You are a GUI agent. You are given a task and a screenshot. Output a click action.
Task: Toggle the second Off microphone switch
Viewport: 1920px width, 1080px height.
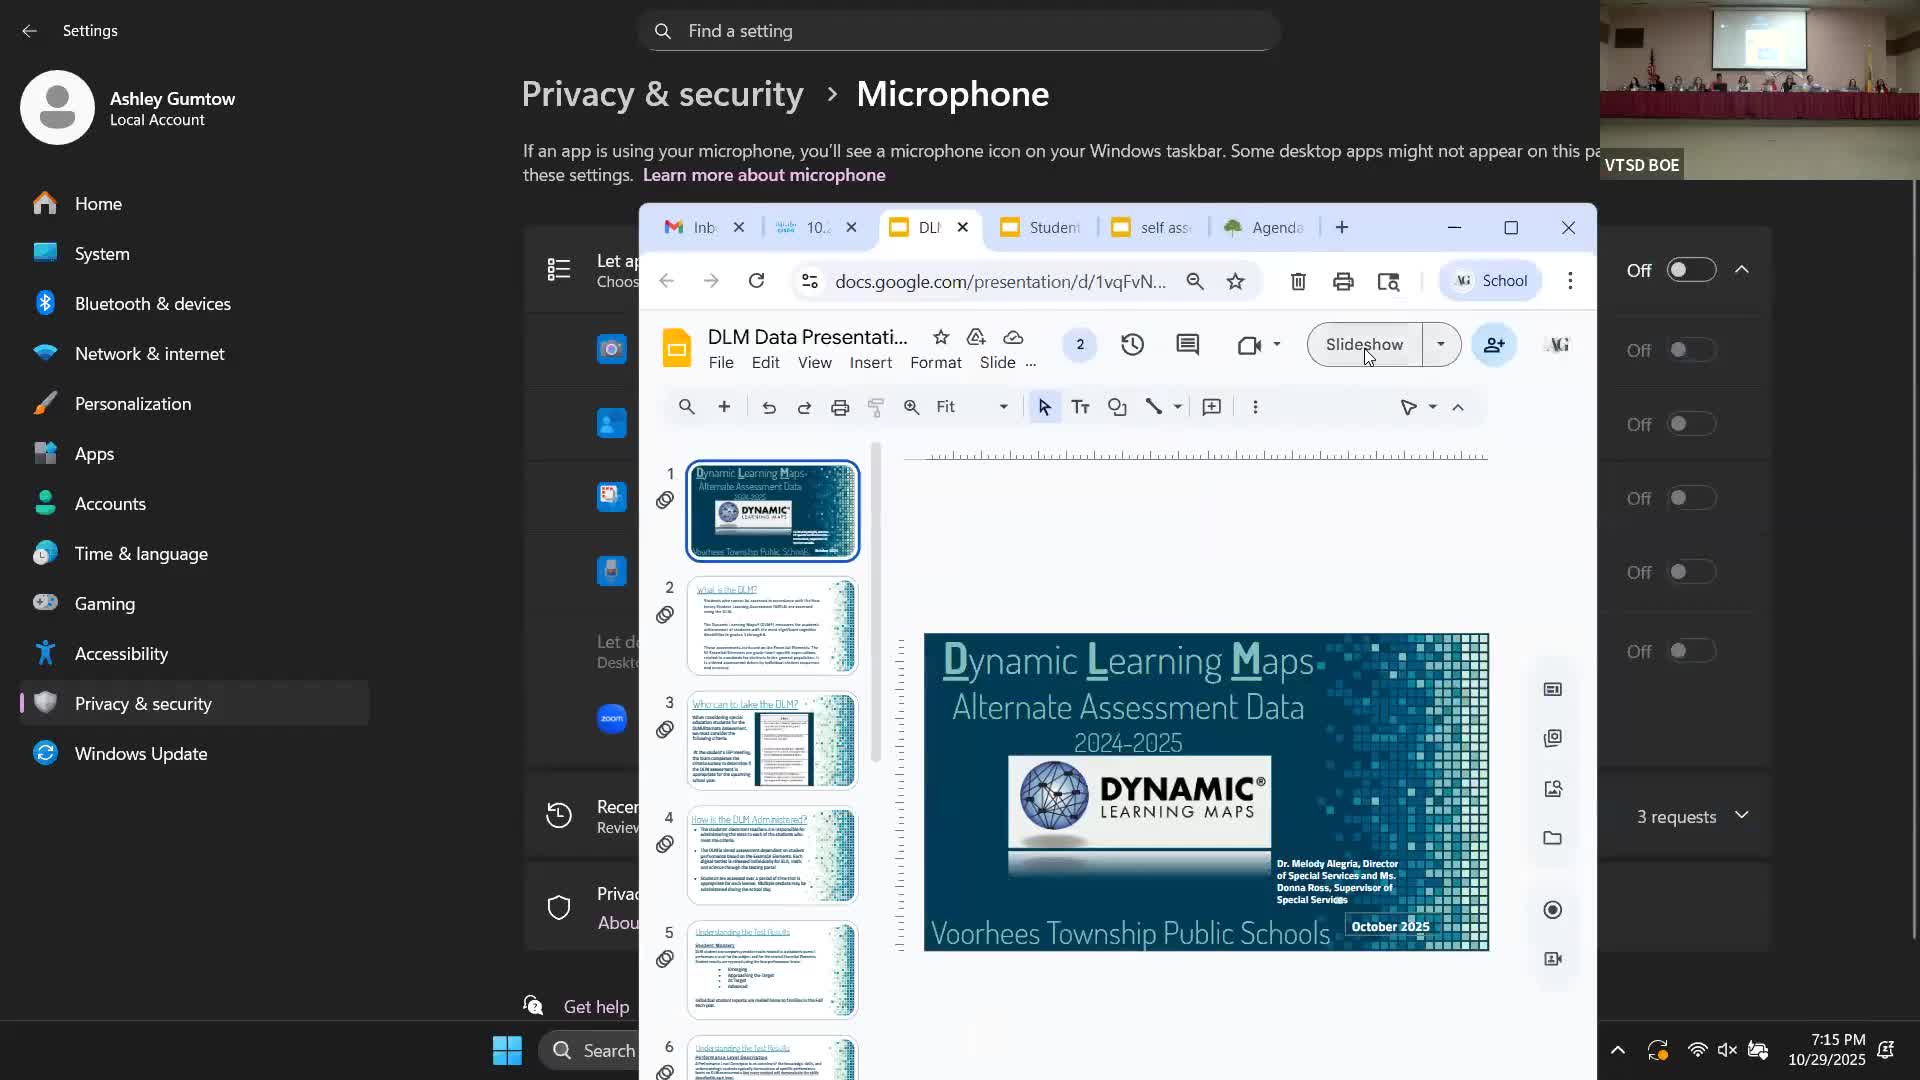(x=1690, y=350)
